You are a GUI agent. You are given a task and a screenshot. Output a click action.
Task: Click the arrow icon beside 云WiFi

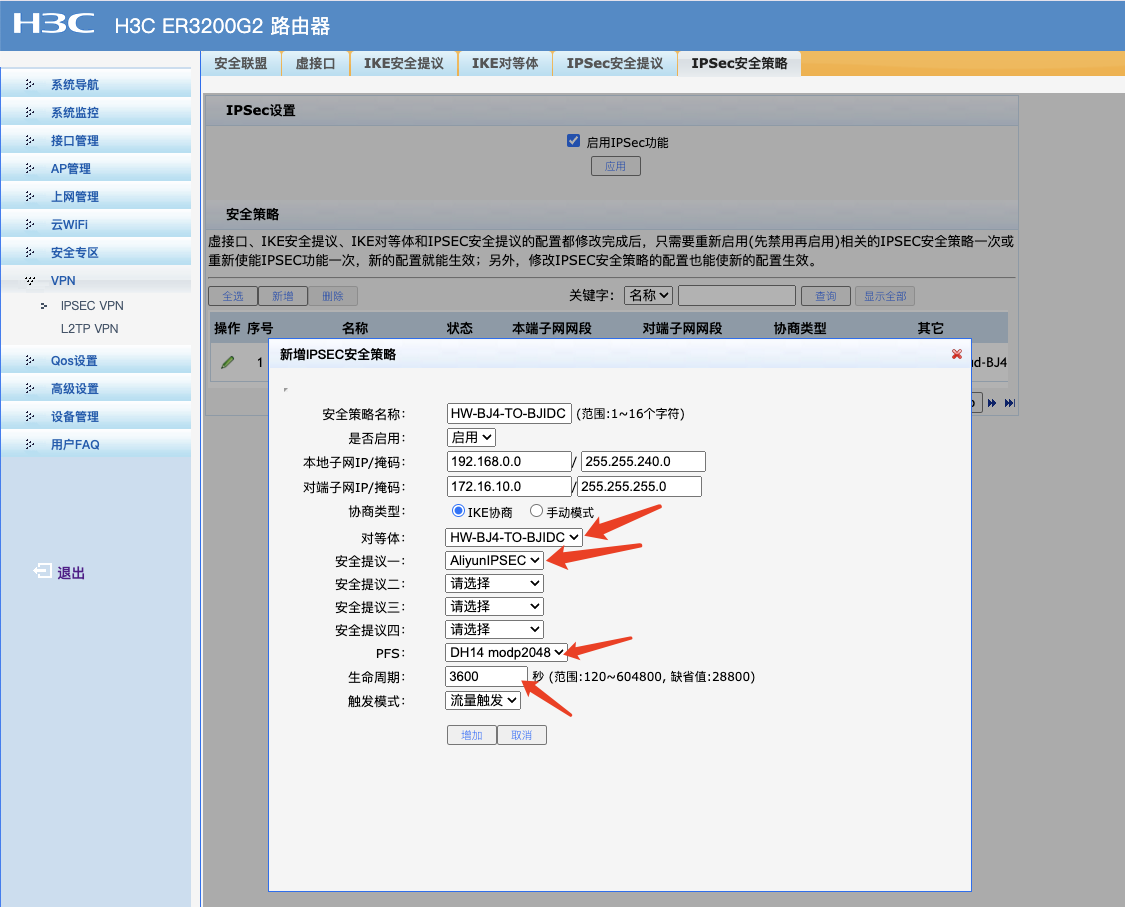coord(29,224)
